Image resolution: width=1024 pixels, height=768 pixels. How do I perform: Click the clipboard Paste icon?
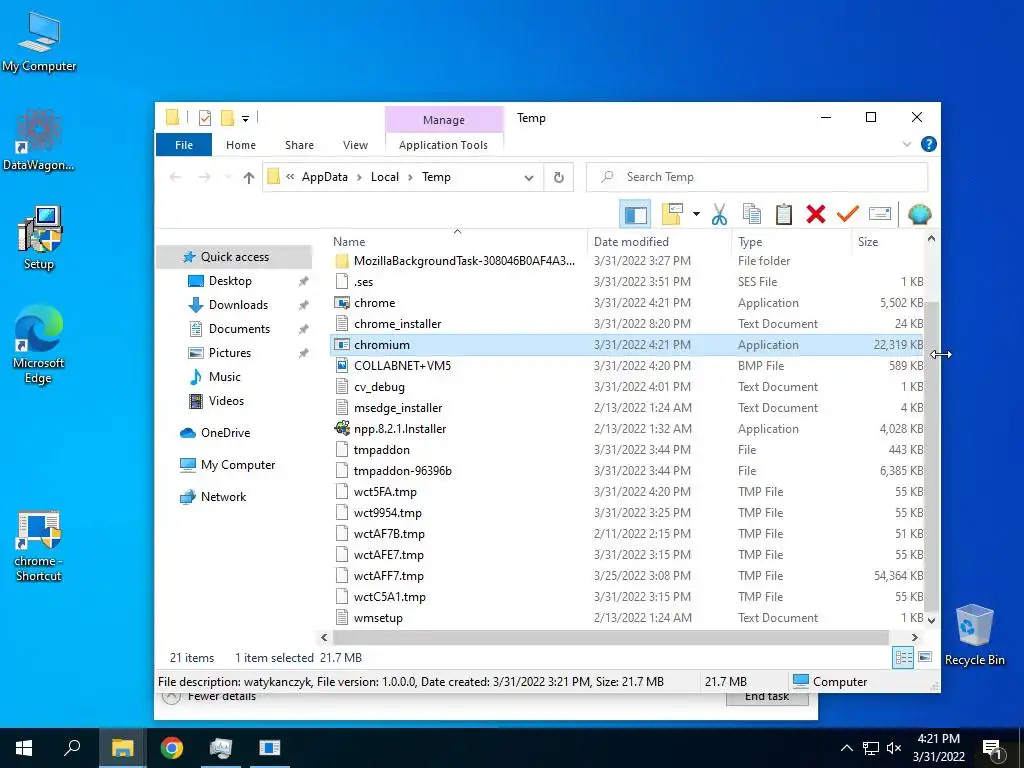pos(784,214)
